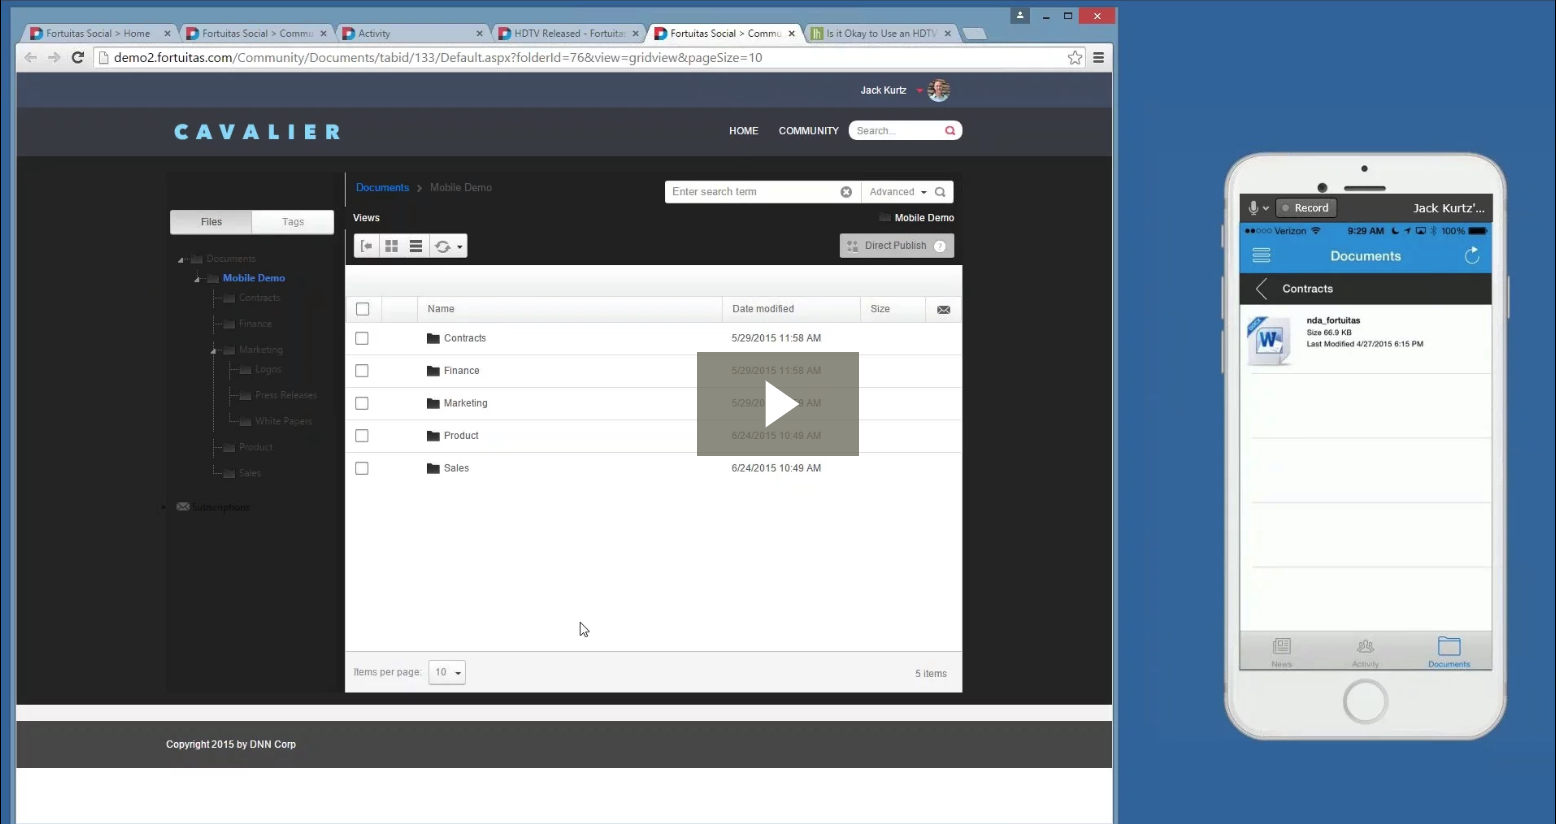Play the video overlay button
The height and width of the screenshot is (824, 1556).
click(778, 404)
